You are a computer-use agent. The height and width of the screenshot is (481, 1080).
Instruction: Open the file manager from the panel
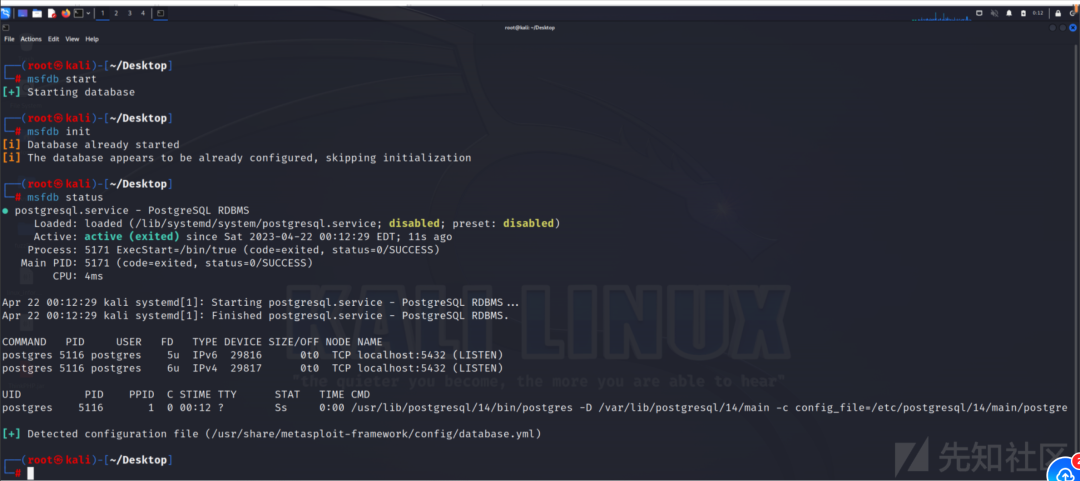click(37, 13)
